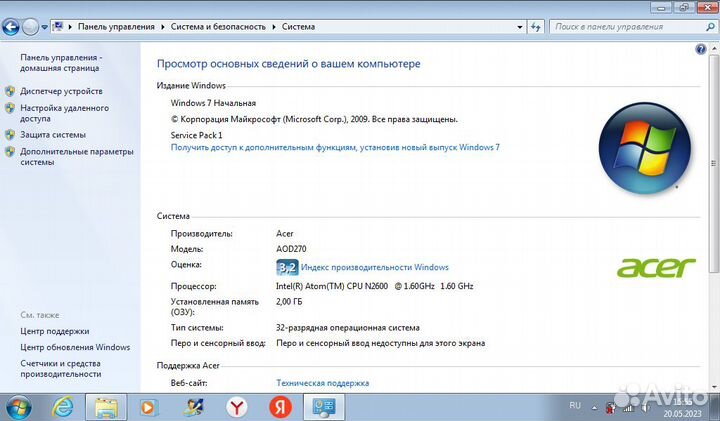Image resolution: width=720 pixels, height=421 pixels.
Task: Click the edition text 'Windows 7 Начальная'
Action: click(x=213, y=103)
